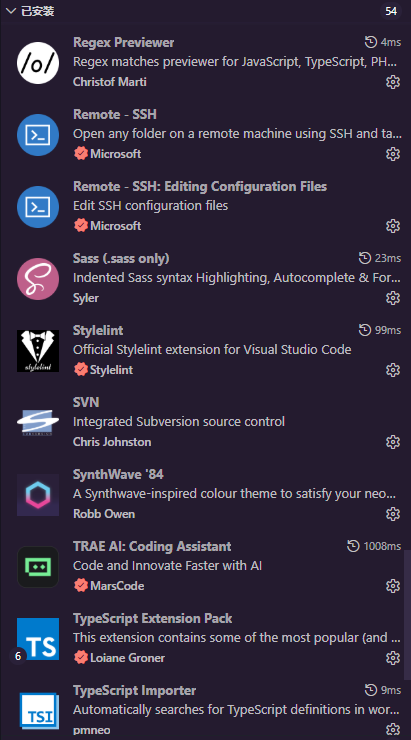Click the Microsoft publisher under Remote - SSH
Screen dimensions: 411x740
point(116,154)
